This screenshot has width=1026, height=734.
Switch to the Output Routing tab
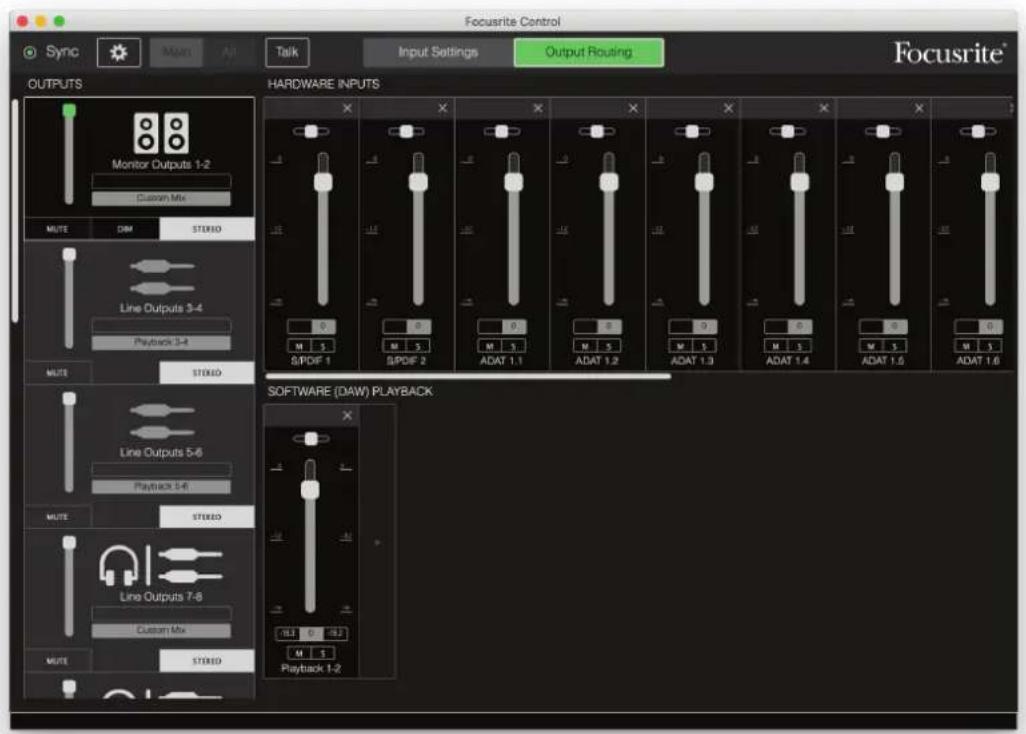(x=589, y=52)
